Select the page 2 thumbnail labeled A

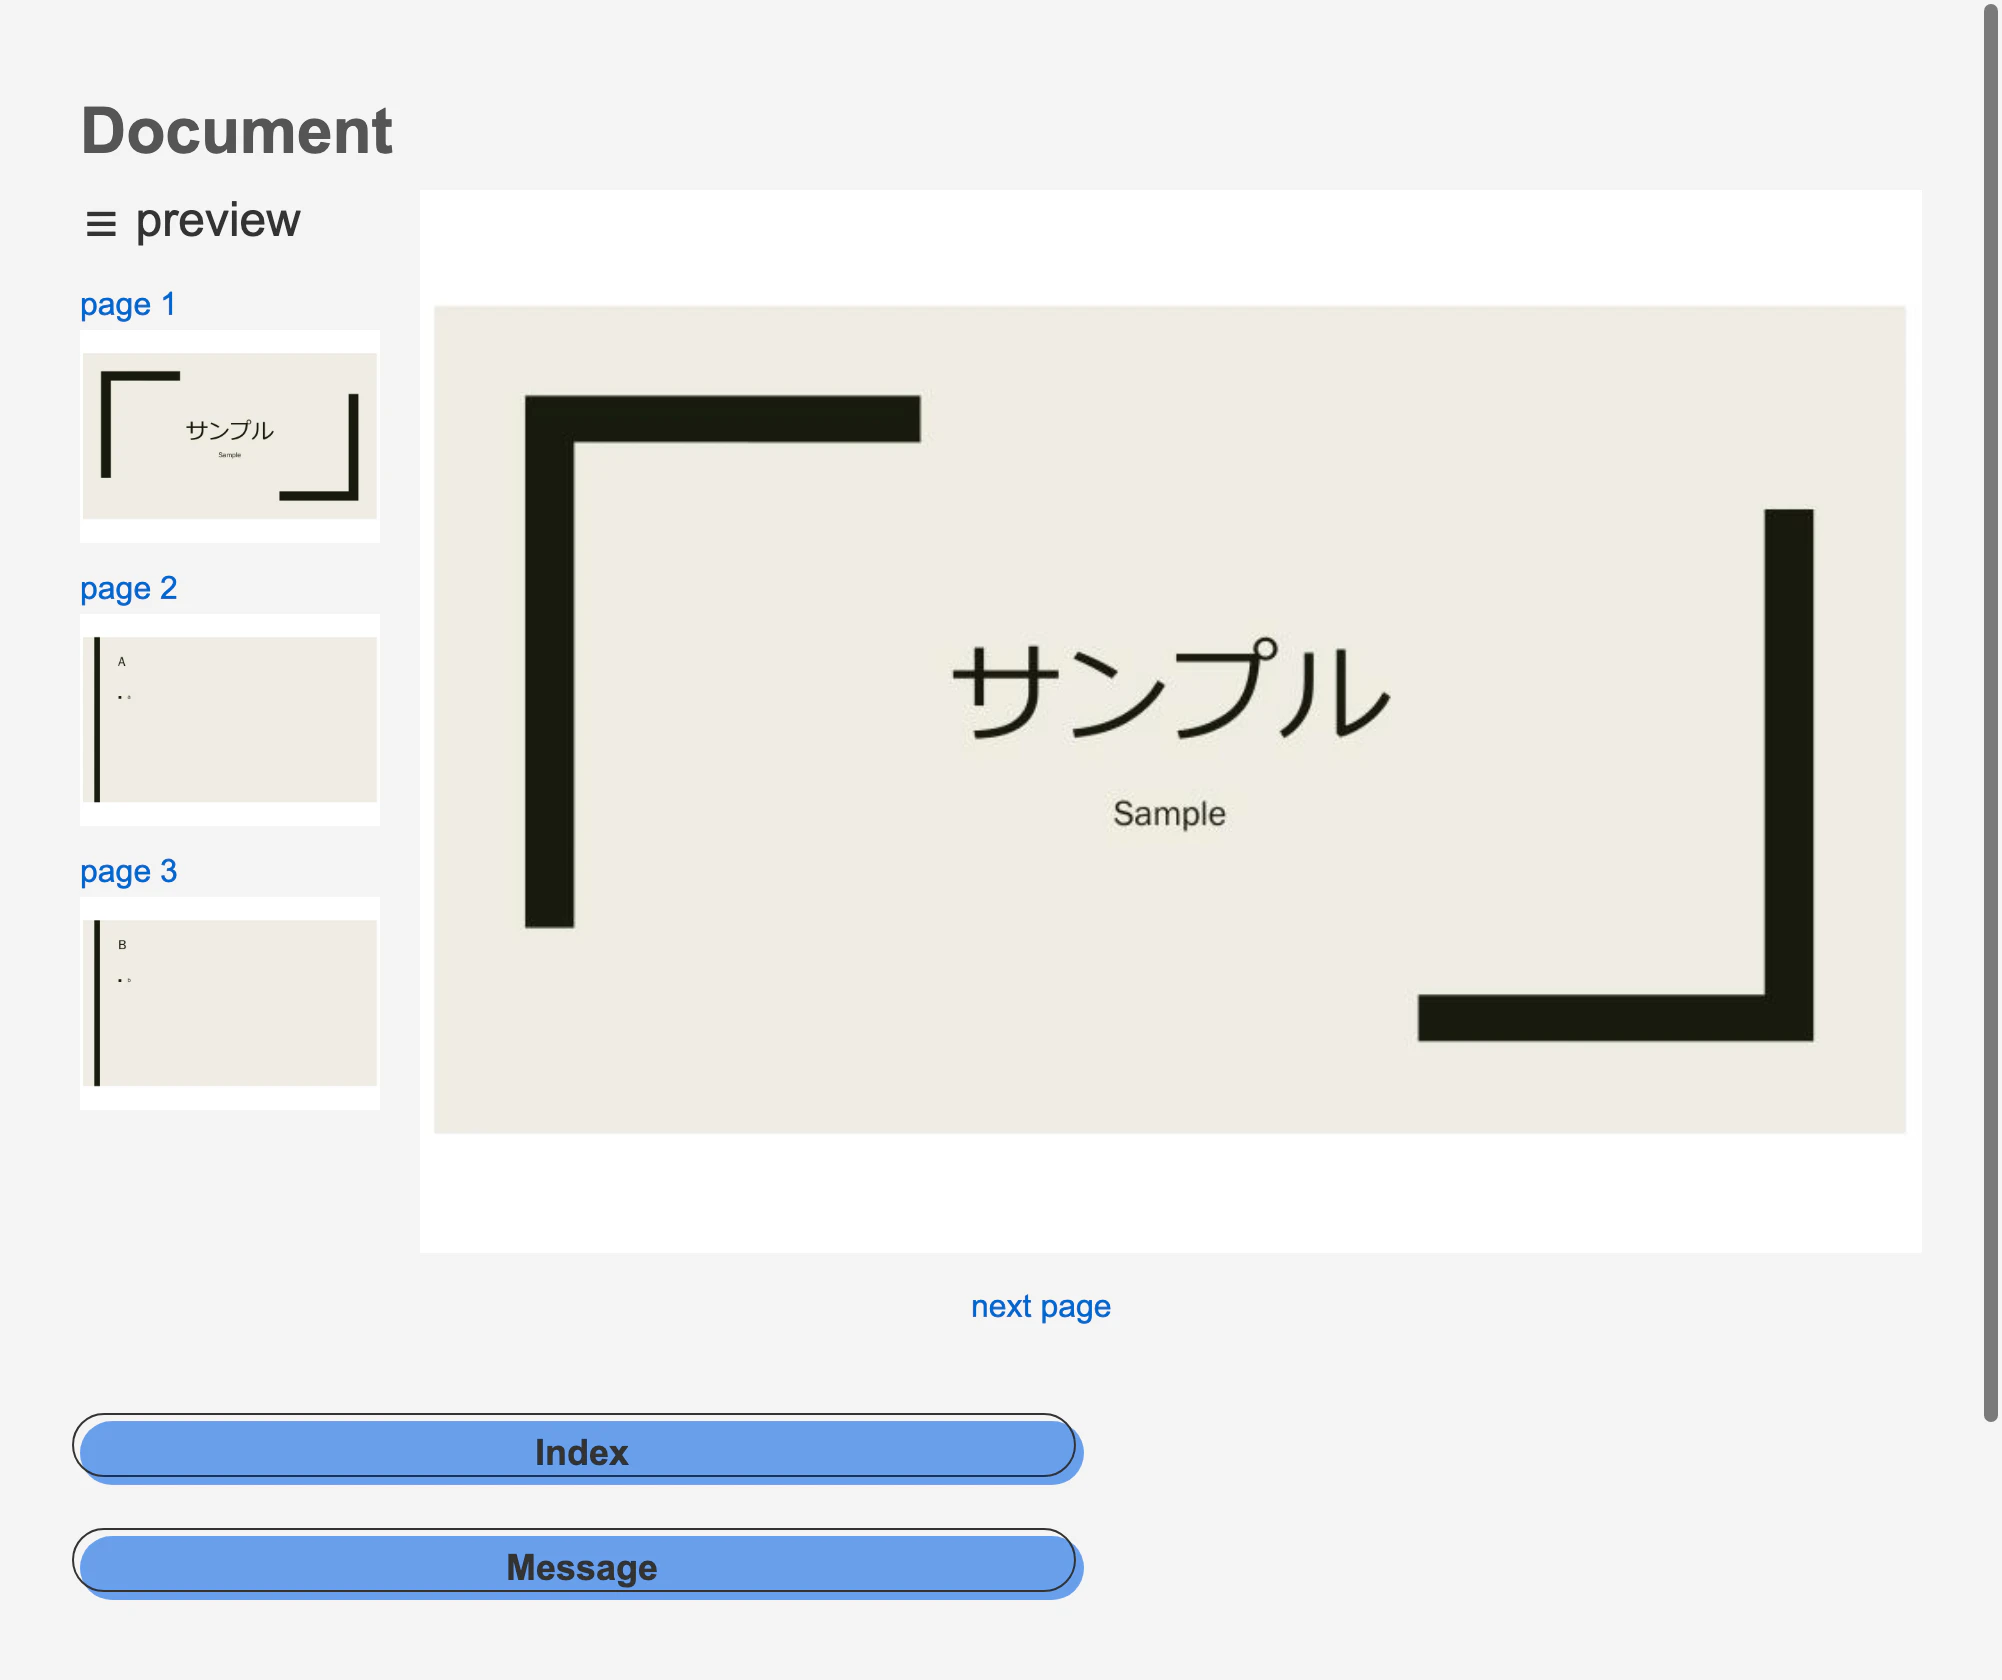(x=230, y=720)
